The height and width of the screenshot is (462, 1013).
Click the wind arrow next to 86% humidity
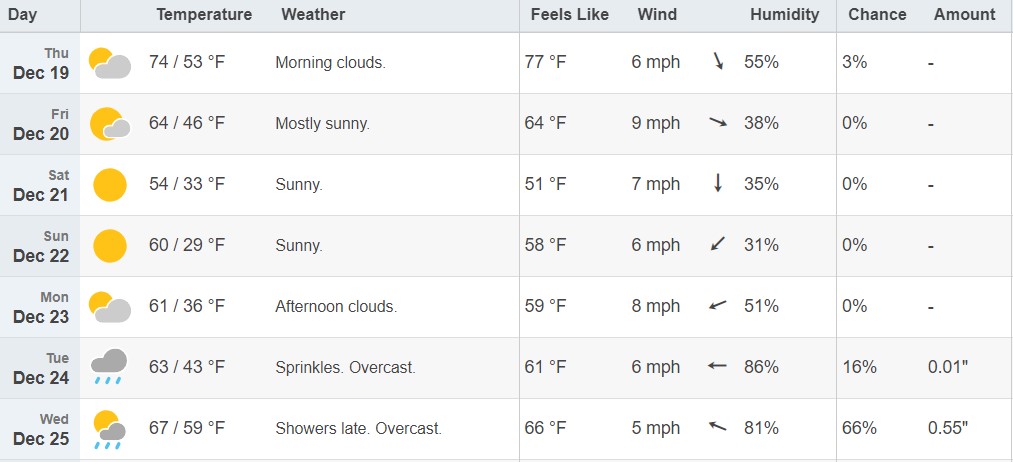pos(717,366)
